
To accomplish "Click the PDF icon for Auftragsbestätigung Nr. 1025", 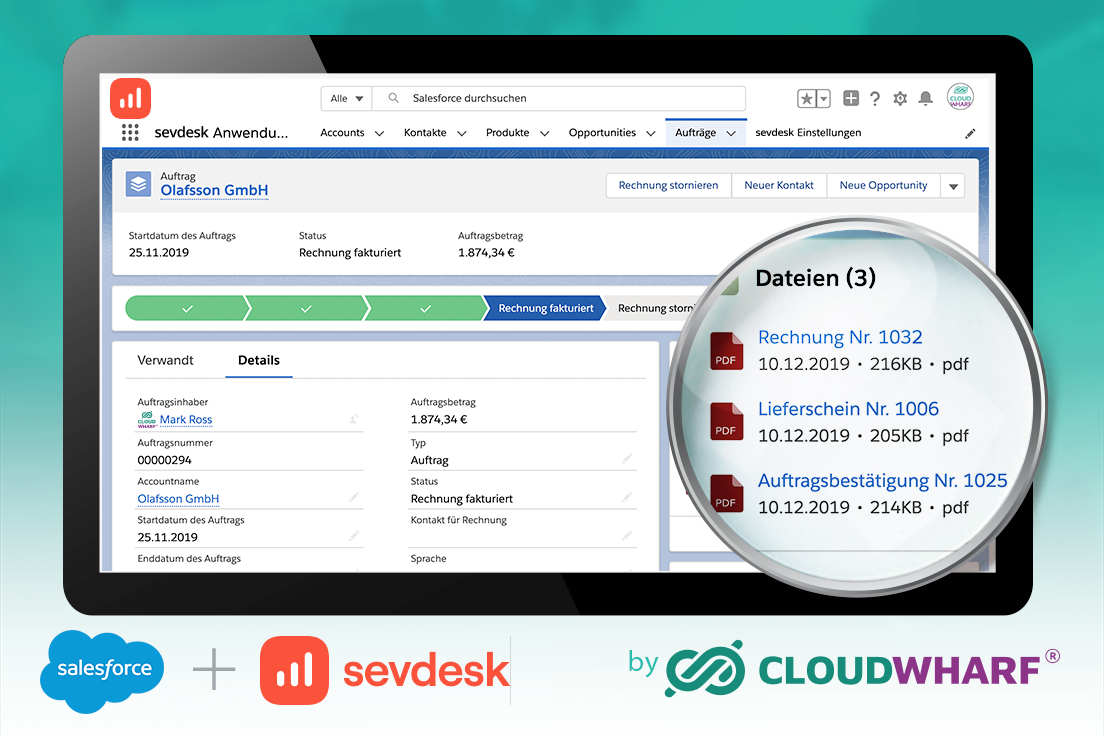I will [x=726, y=493].
